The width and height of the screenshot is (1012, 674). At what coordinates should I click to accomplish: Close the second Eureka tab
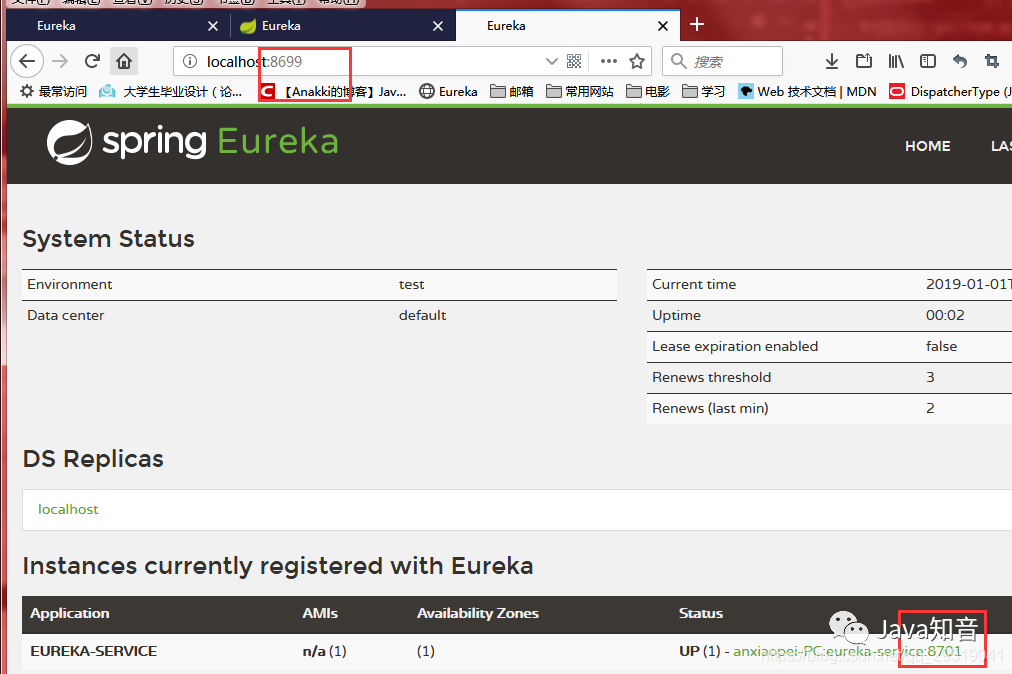438,26
